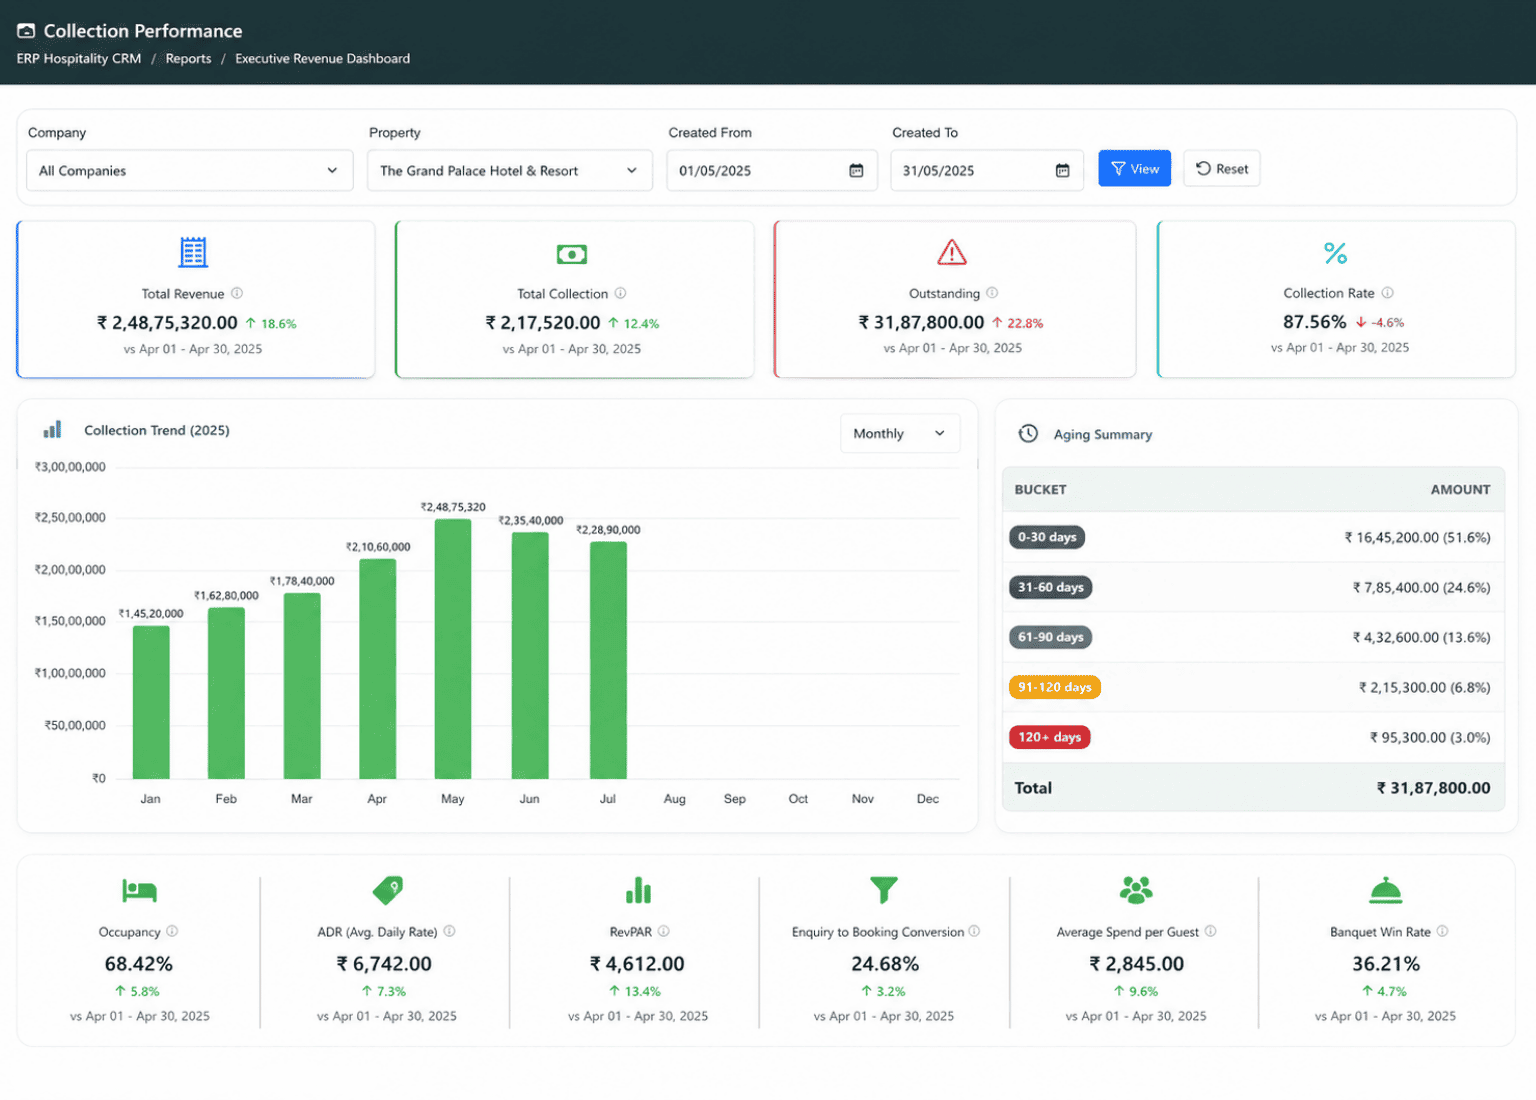Click the Created To date field 31/05/2025

(x=987, y=170)
